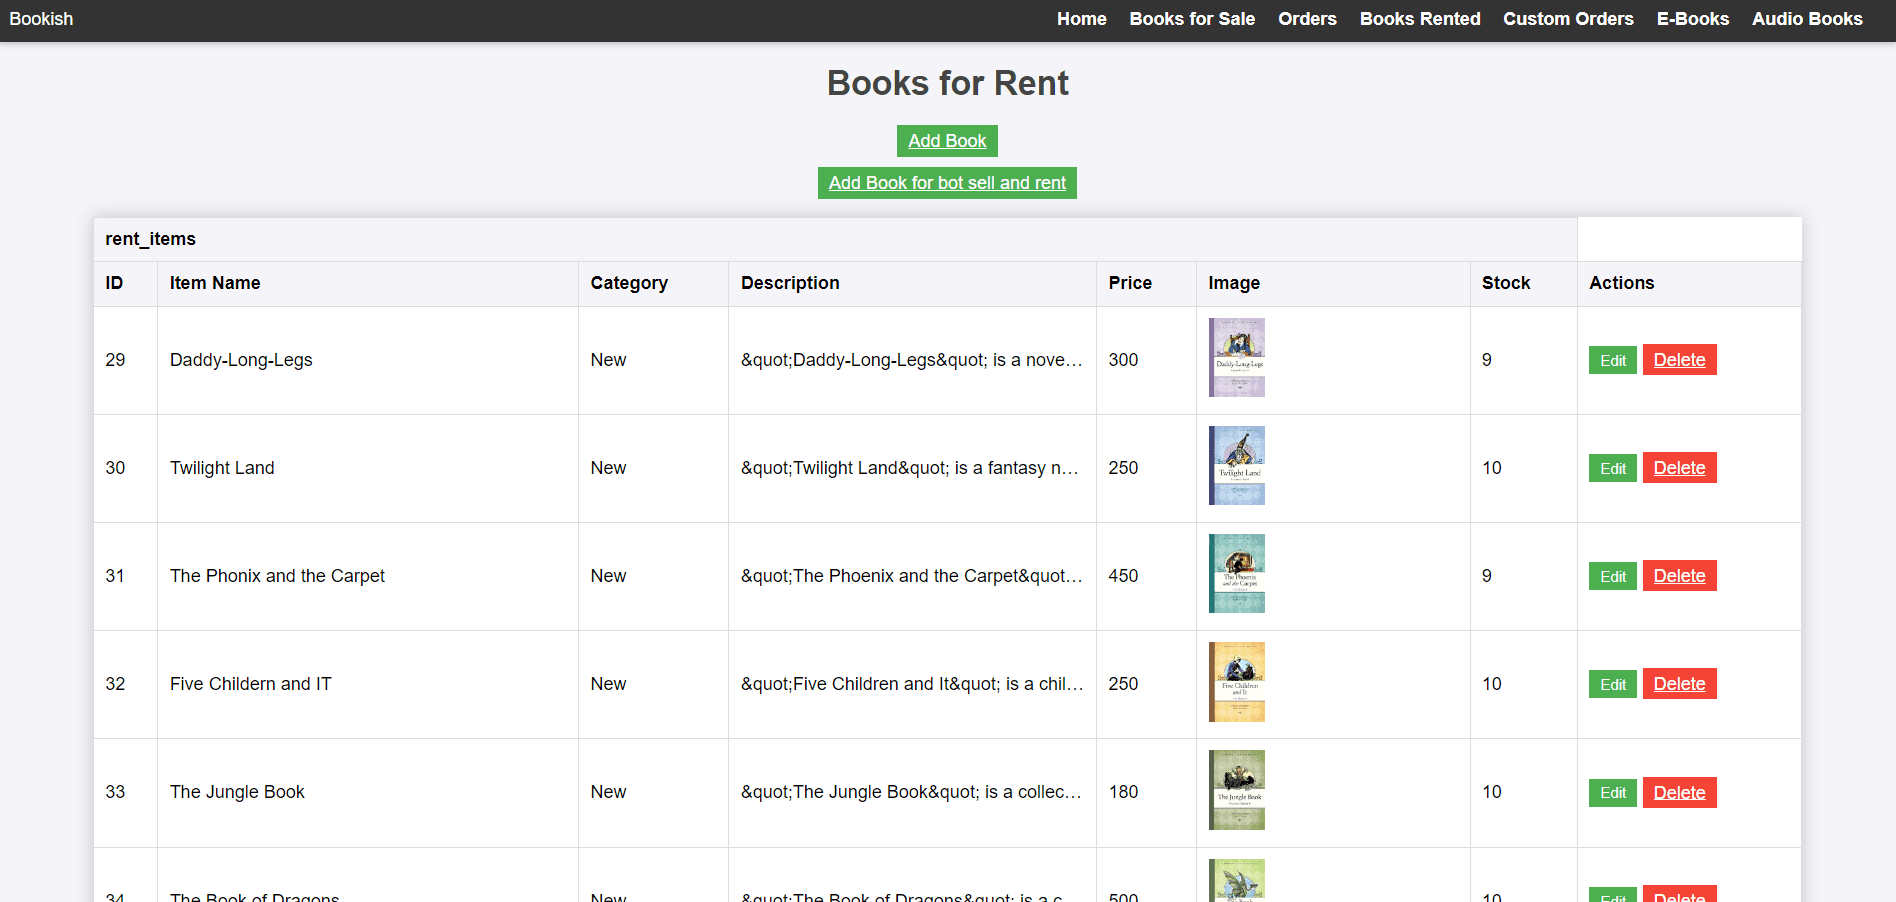Select price 300 for Daddy-Long-Legs
This screenshot has width=1896, height=902.
click(1123, 360)
